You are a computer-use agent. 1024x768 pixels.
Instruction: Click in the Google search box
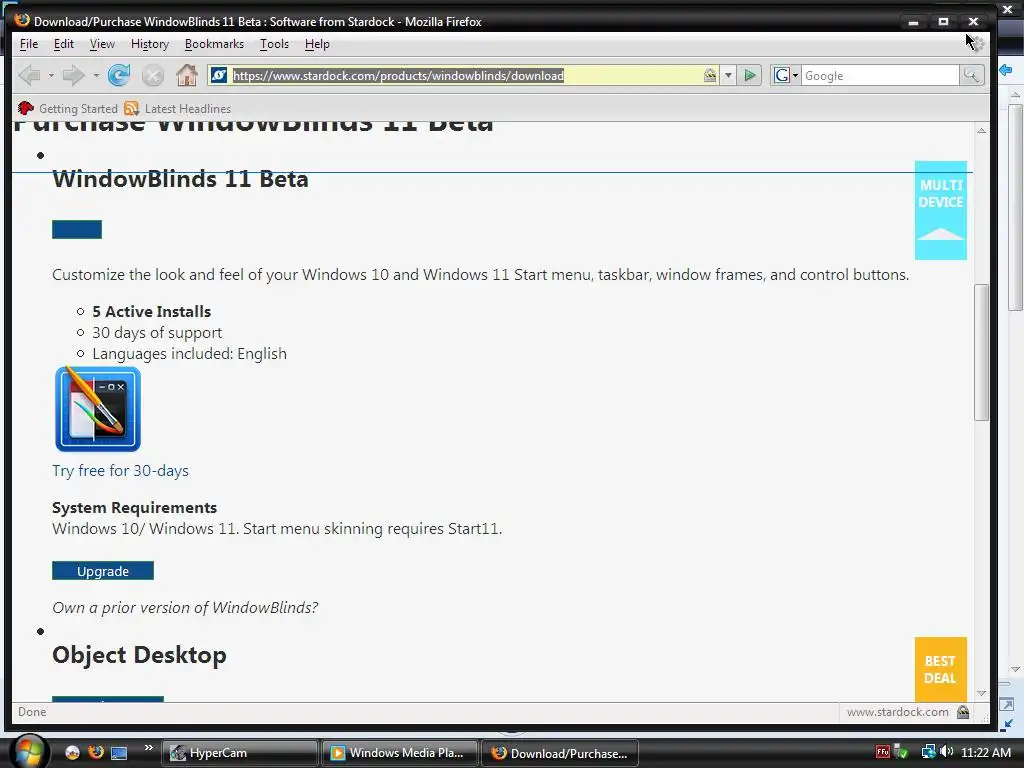tap(880, 76)
